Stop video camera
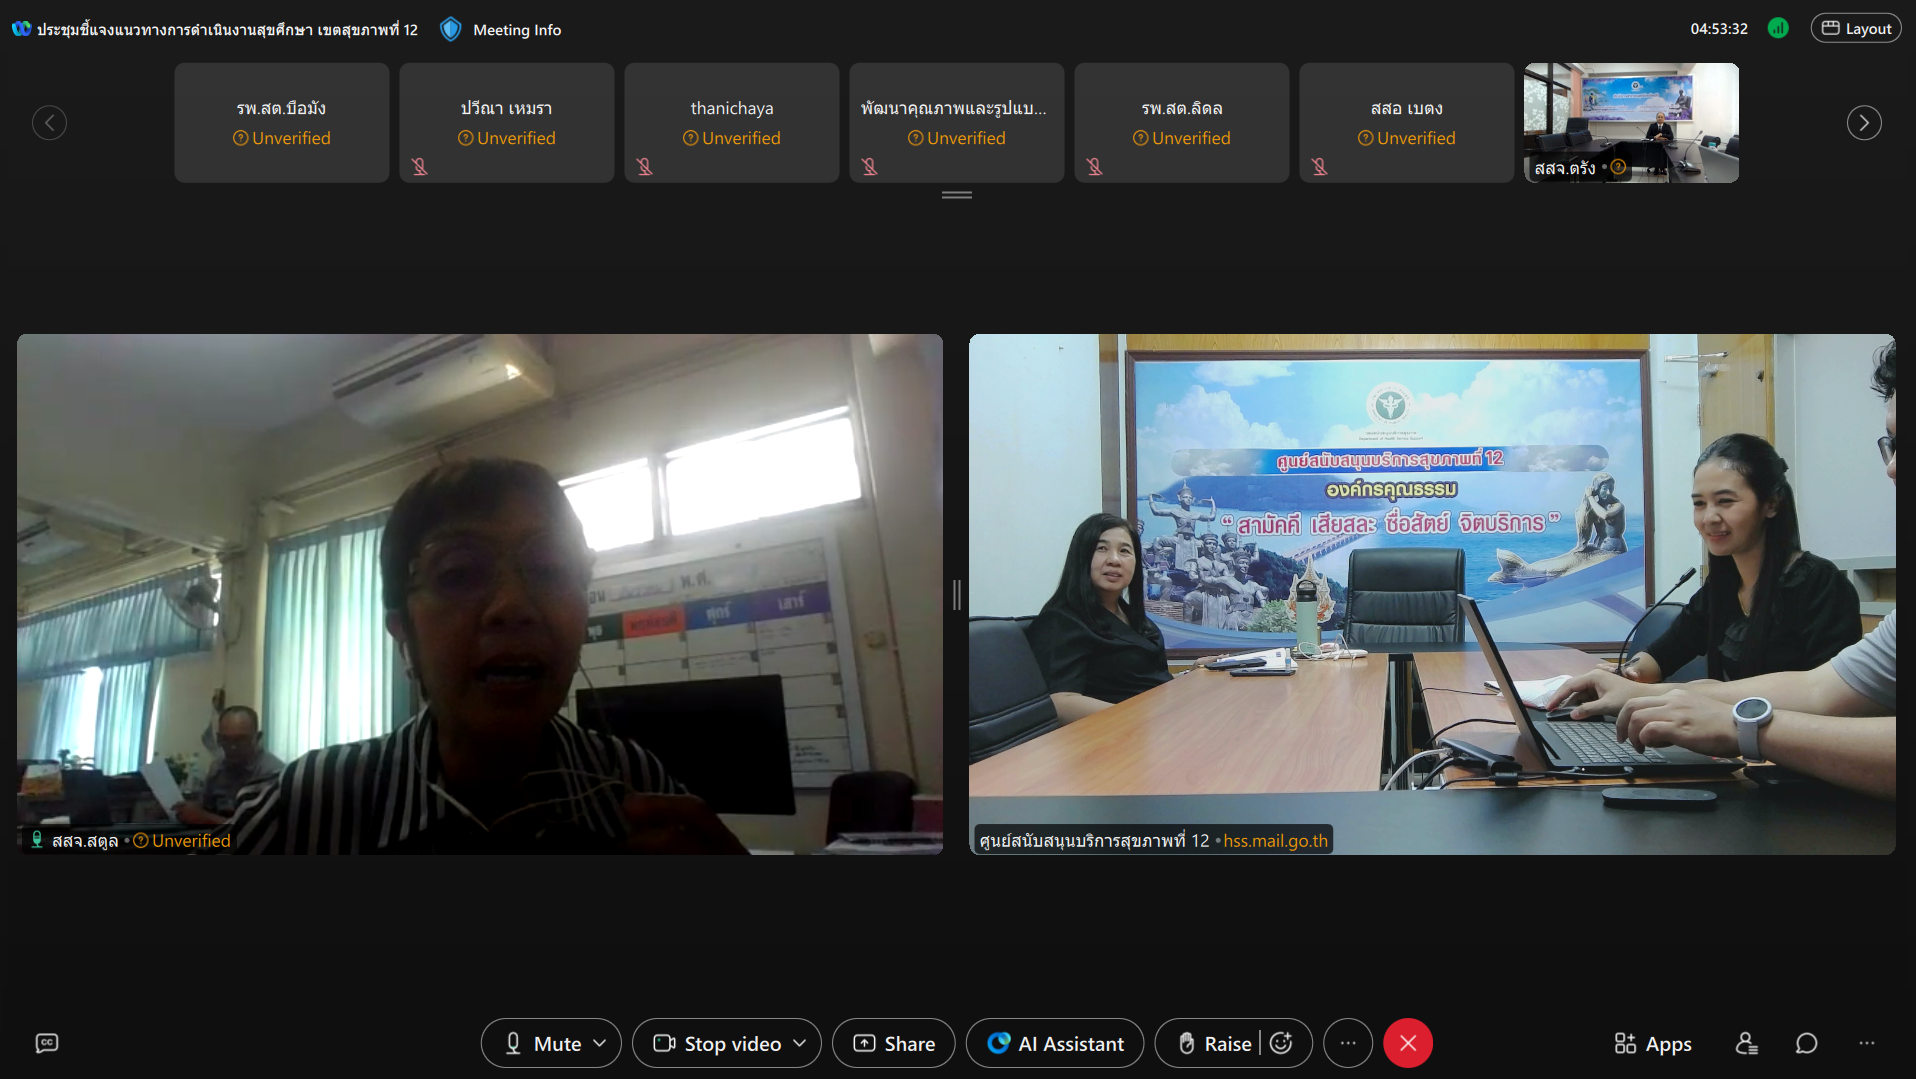The width and height of the screenshot is (1916, 1079). (717, 1043)
